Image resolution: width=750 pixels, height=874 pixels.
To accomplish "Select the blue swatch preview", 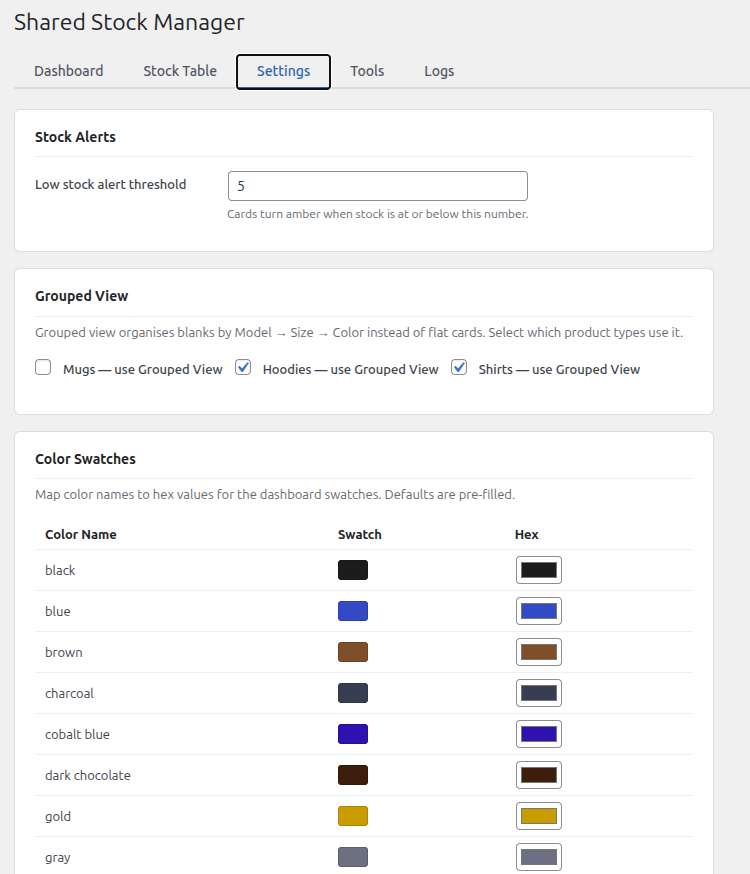I will coord(353,610).
